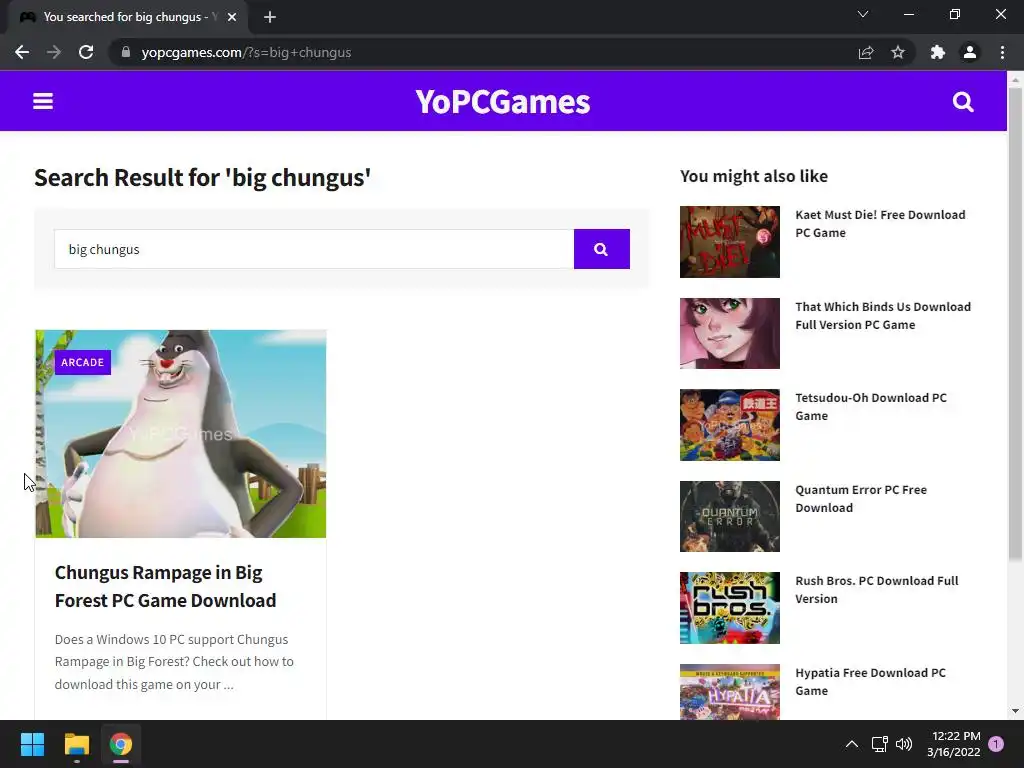Screen dimensions: 1024x768
Task: Click the volume speaker icon
Action: click(904, 744)
